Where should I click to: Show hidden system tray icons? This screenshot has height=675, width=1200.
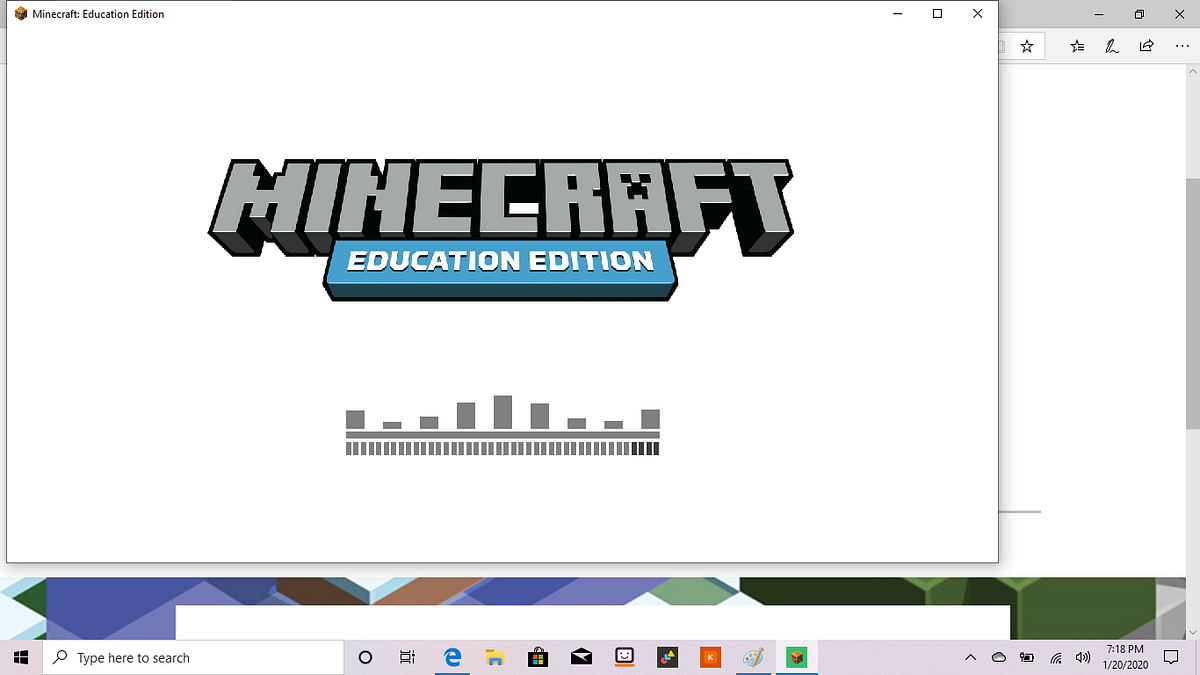click(x=970, y=657)
